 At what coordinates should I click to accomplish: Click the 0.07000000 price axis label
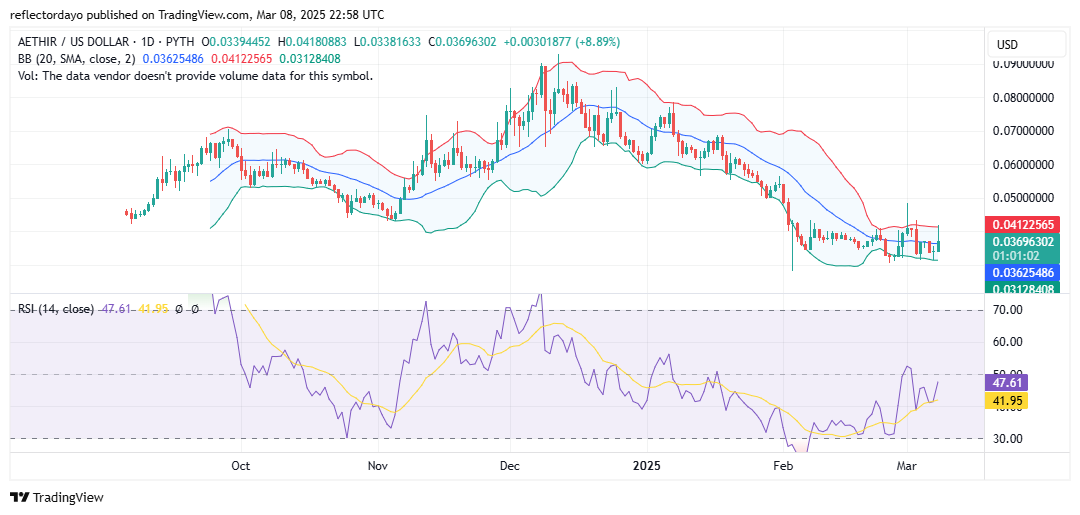pos(1024,130)
